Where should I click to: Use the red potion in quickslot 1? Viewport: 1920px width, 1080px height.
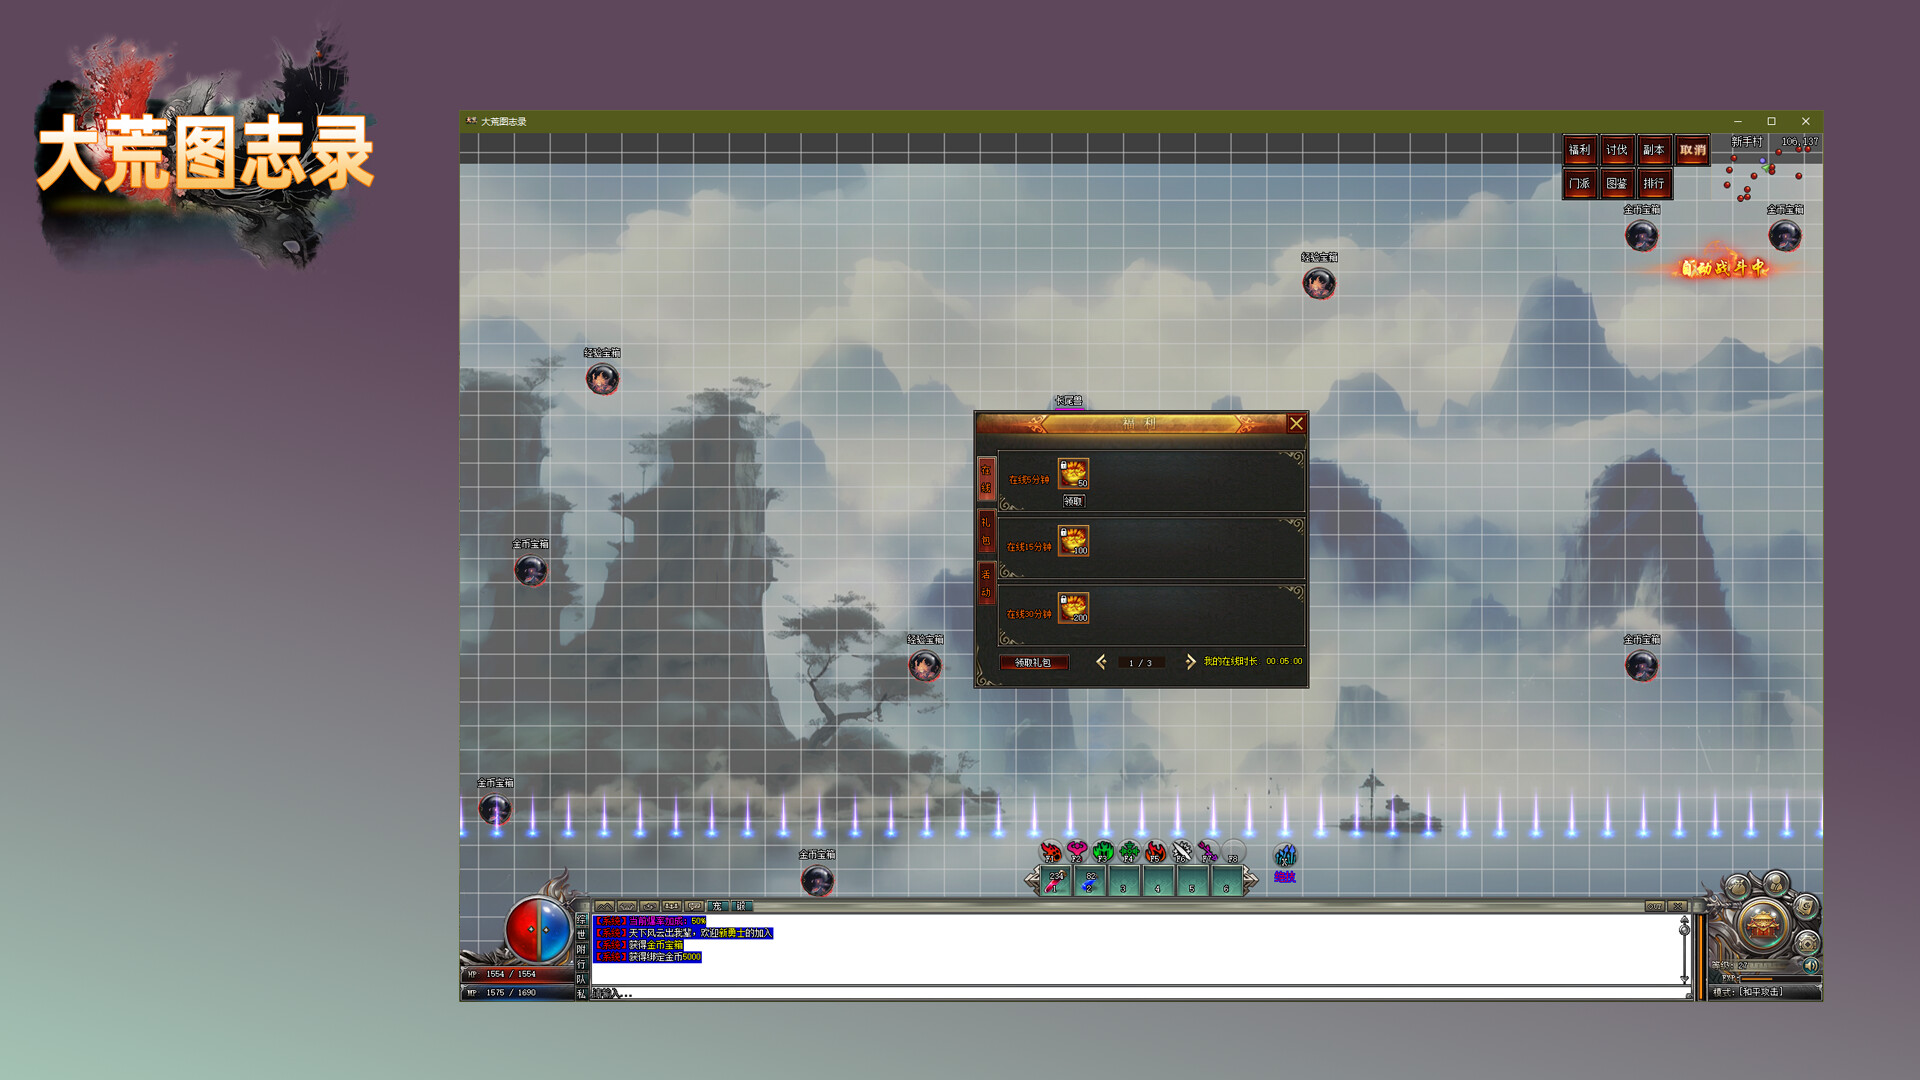point(1054,882)
